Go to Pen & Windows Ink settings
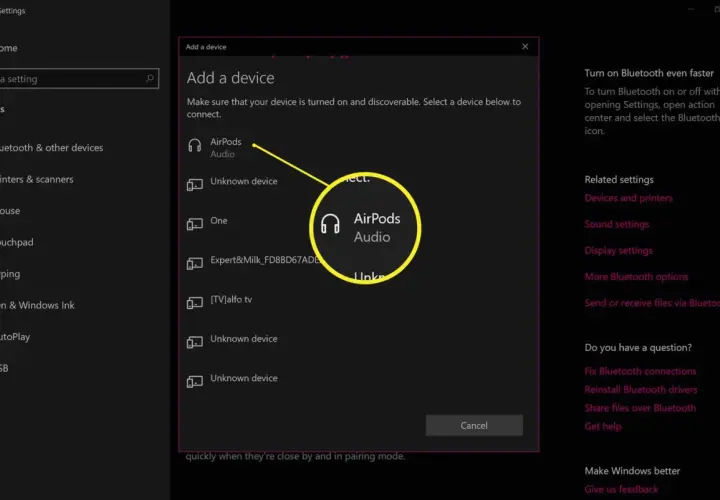Screen dimensions: 720x500 pos(37,305)
